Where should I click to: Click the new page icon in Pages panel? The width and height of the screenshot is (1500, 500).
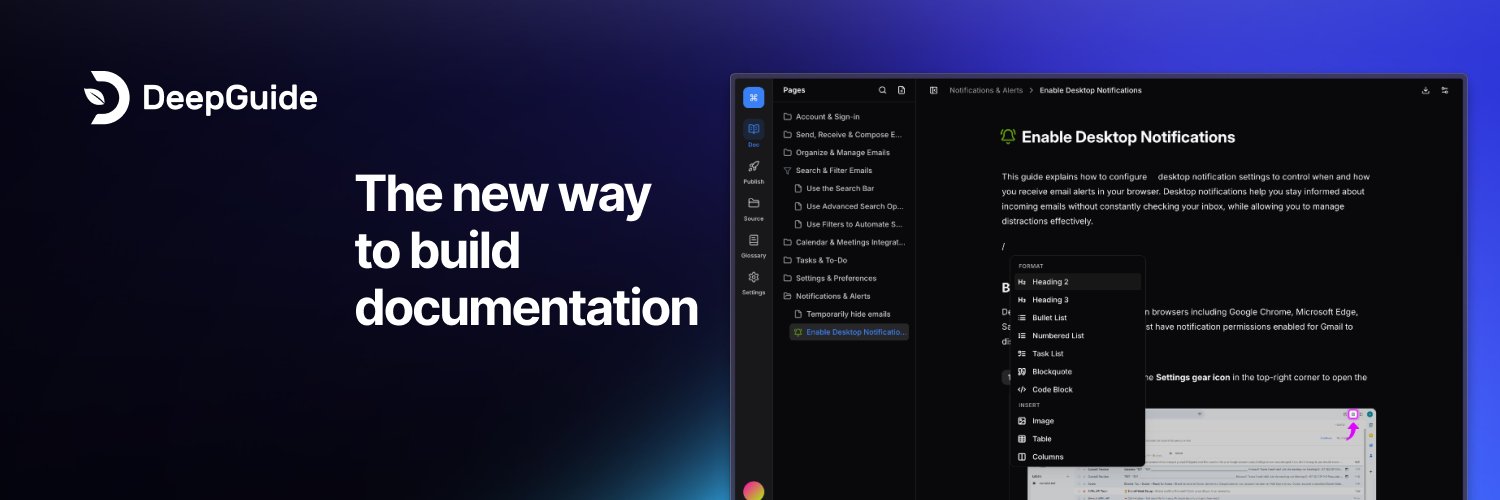[x=901, y=90]
